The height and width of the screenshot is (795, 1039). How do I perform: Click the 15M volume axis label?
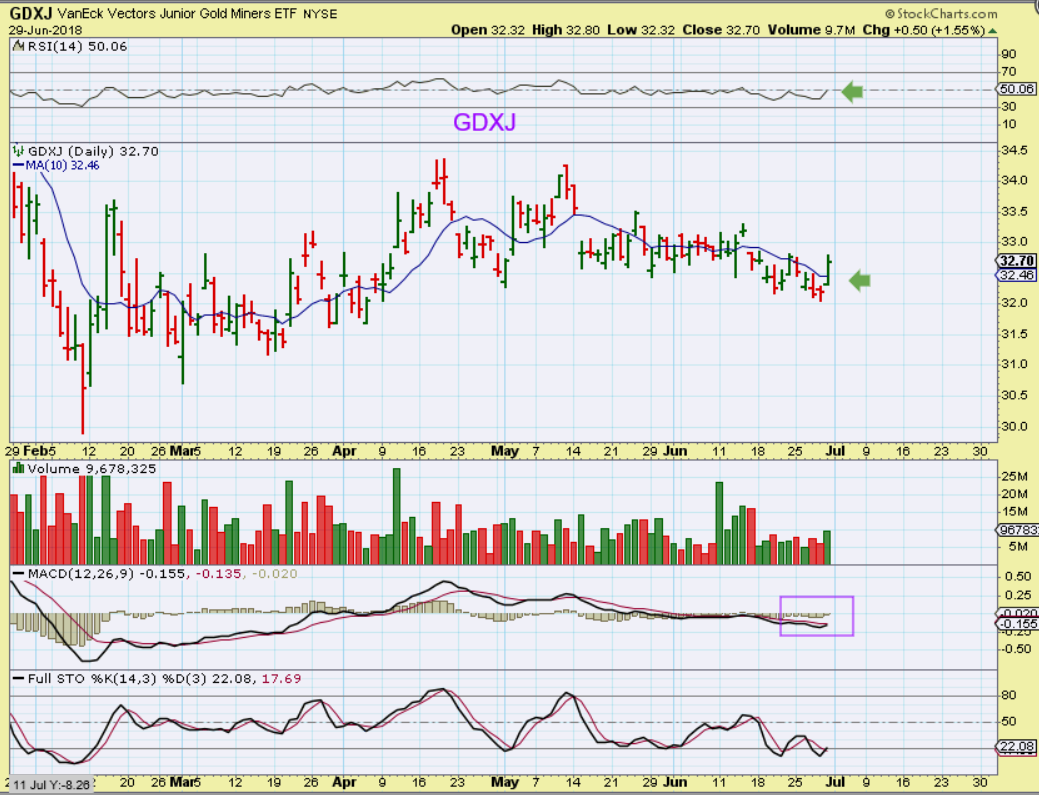point(1014,511)
